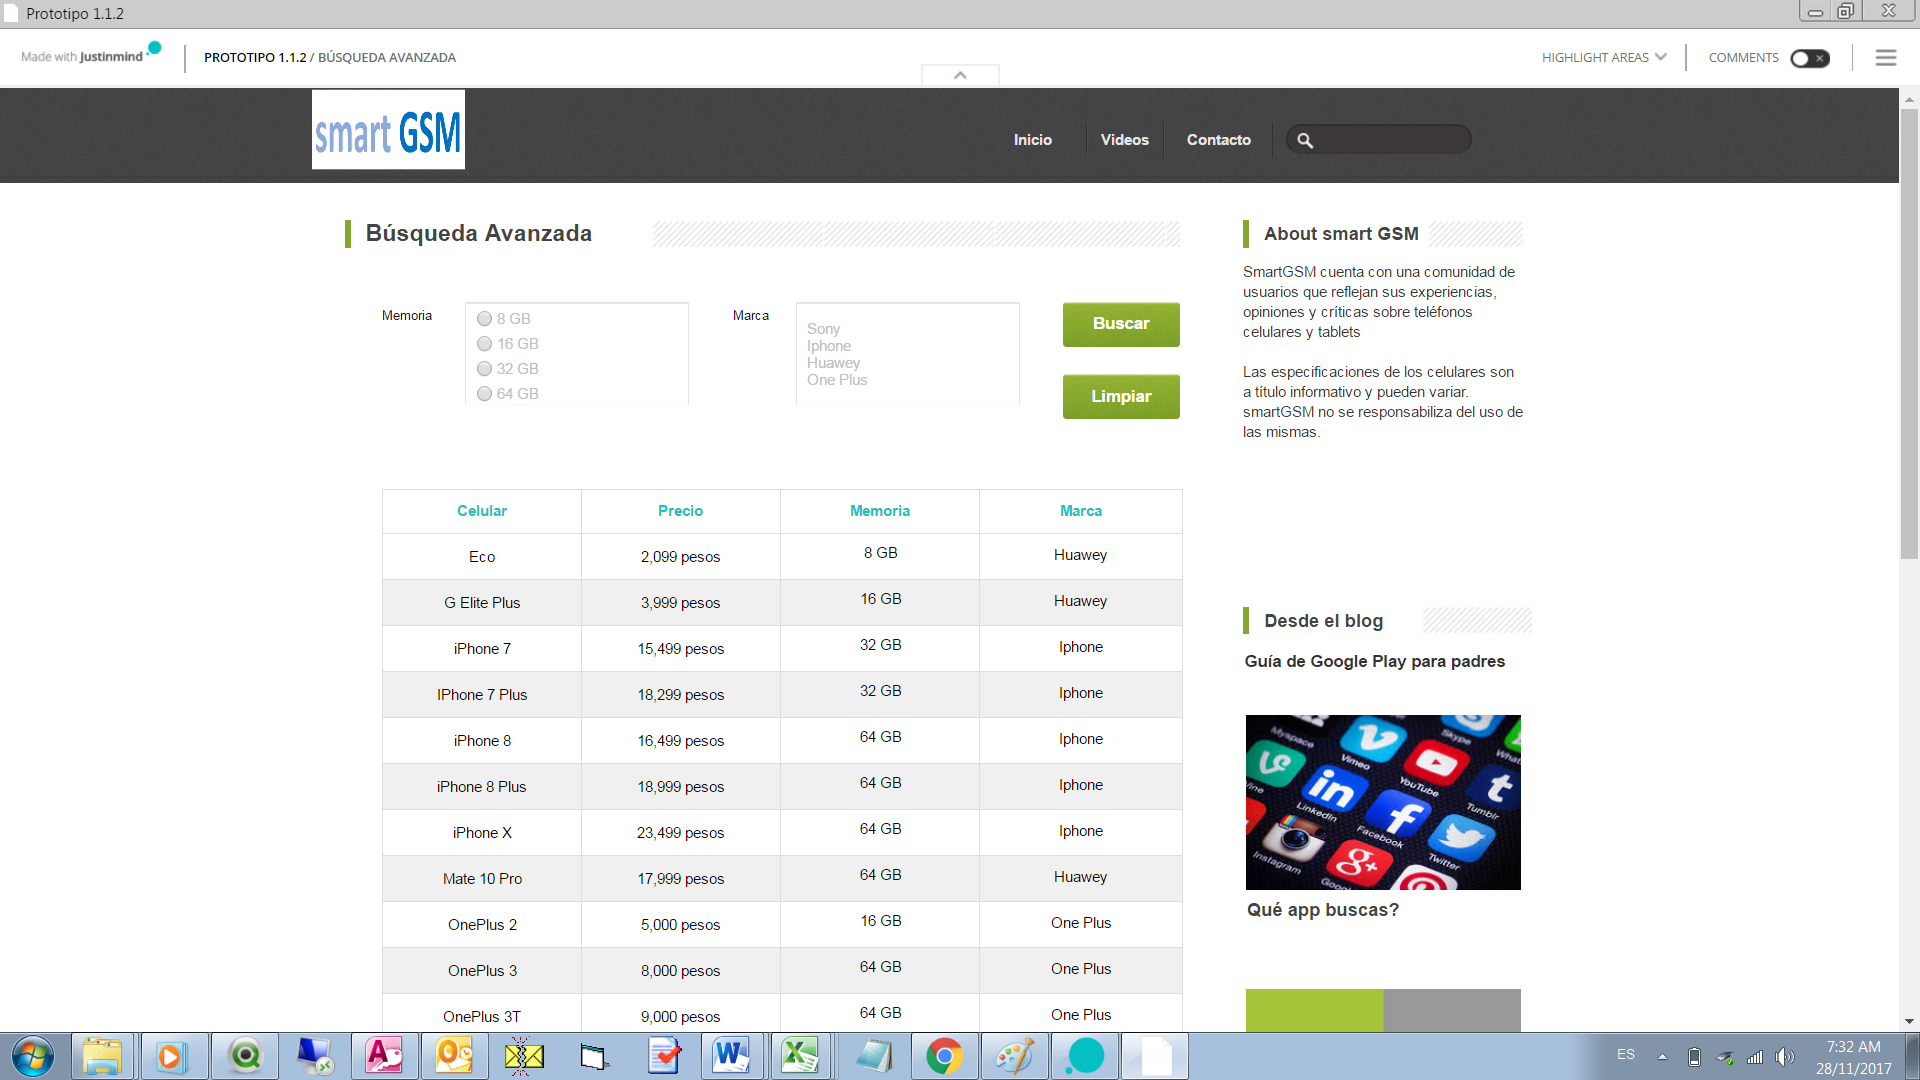The image size is (1920, 1080).
Task: Click the 15,499 pesos price cell
Action: coord(681,649)
